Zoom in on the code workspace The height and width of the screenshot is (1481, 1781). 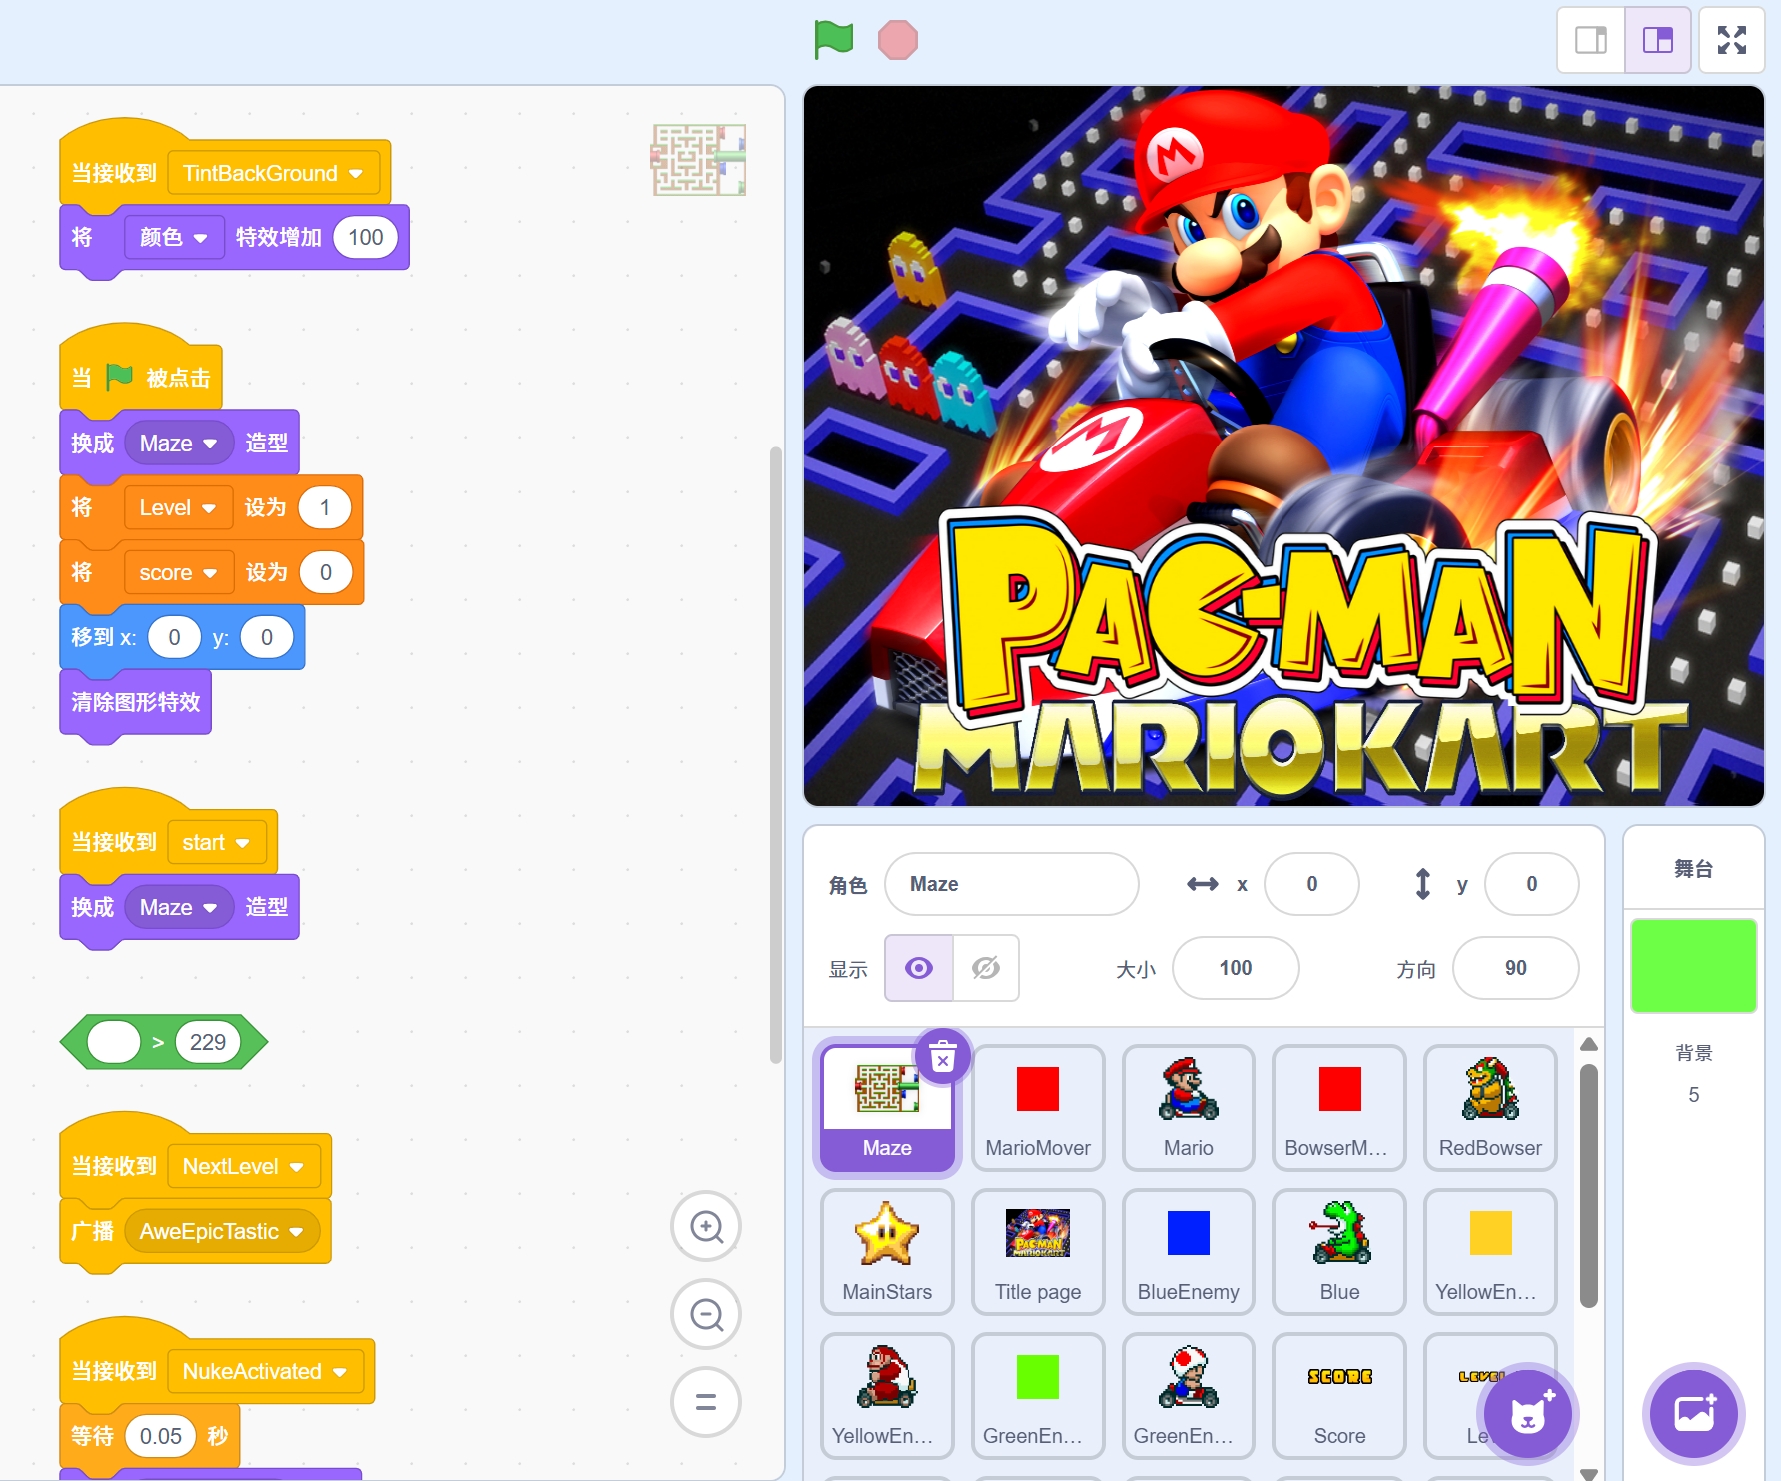click(706, 1226)
